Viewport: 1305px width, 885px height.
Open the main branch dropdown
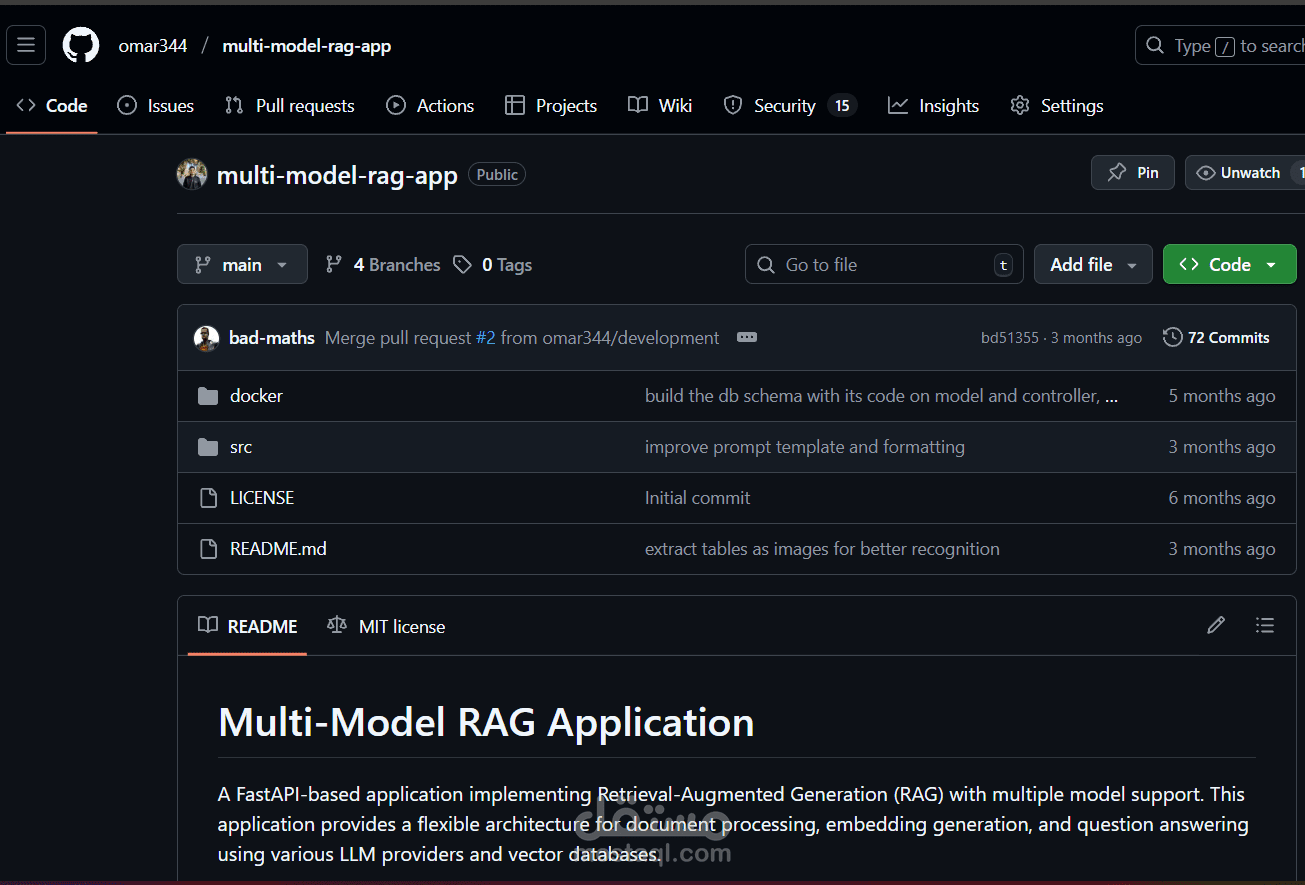click(x=242, y=265)
